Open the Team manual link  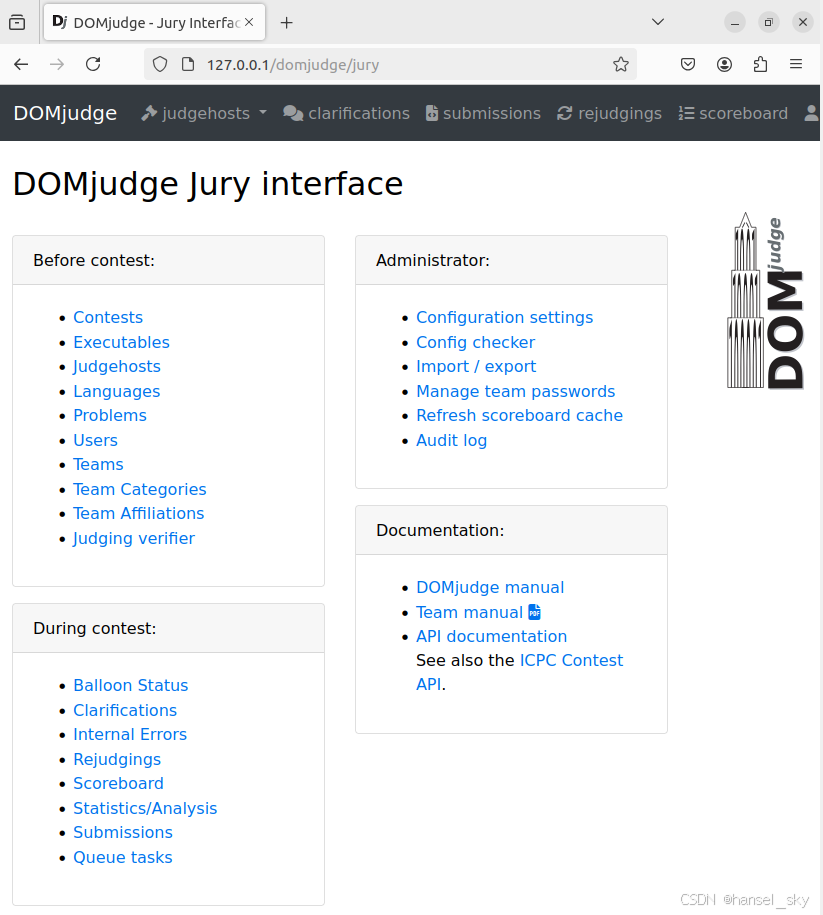point(469,612)
